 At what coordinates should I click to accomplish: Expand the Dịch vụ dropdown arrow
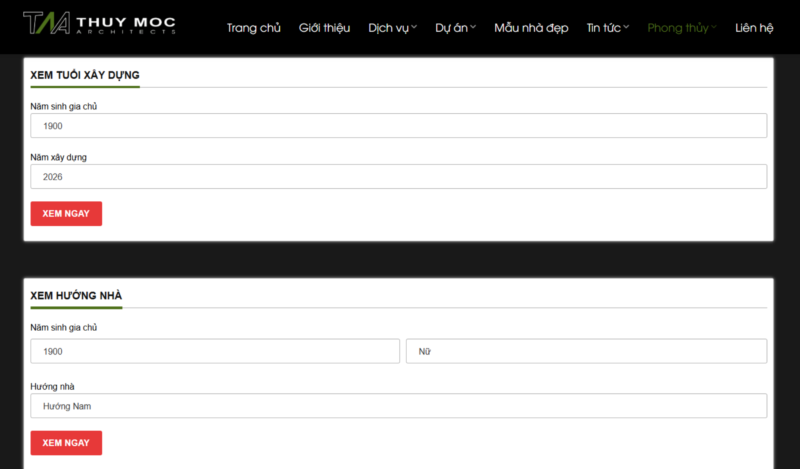click(414, 27)
